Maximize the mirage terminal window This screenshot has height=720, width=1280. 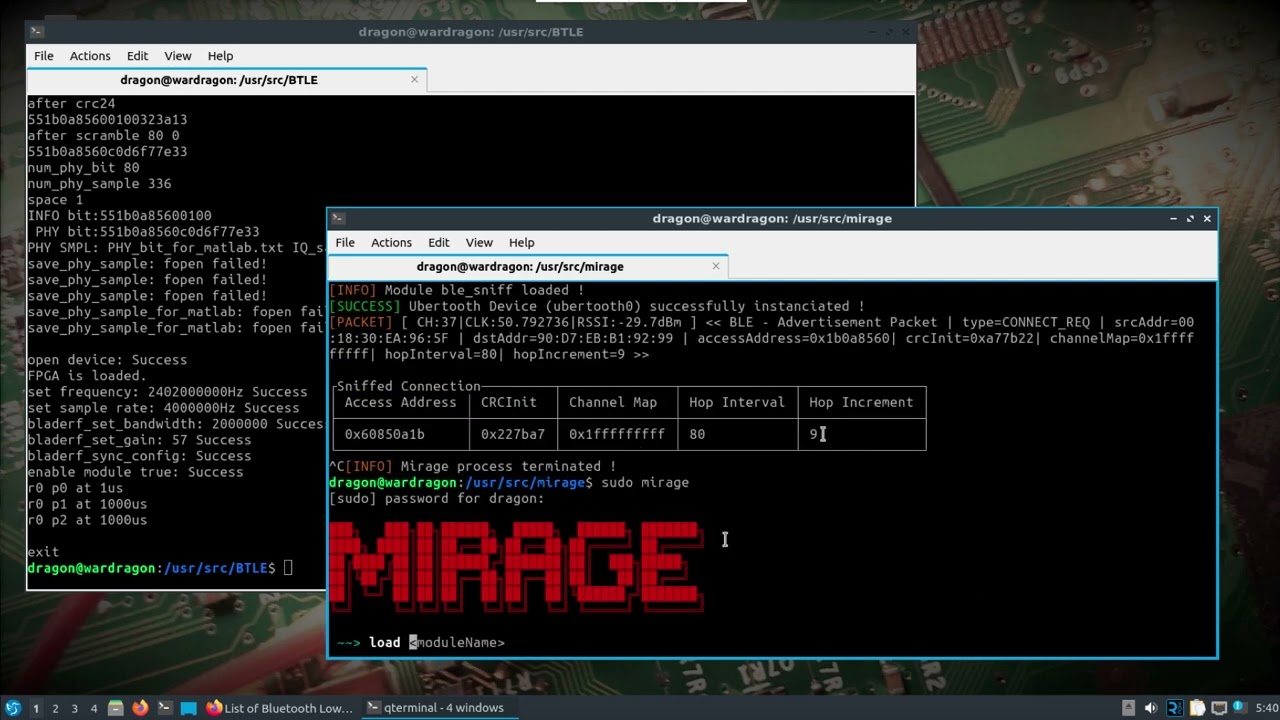(x=1190, y=218)
